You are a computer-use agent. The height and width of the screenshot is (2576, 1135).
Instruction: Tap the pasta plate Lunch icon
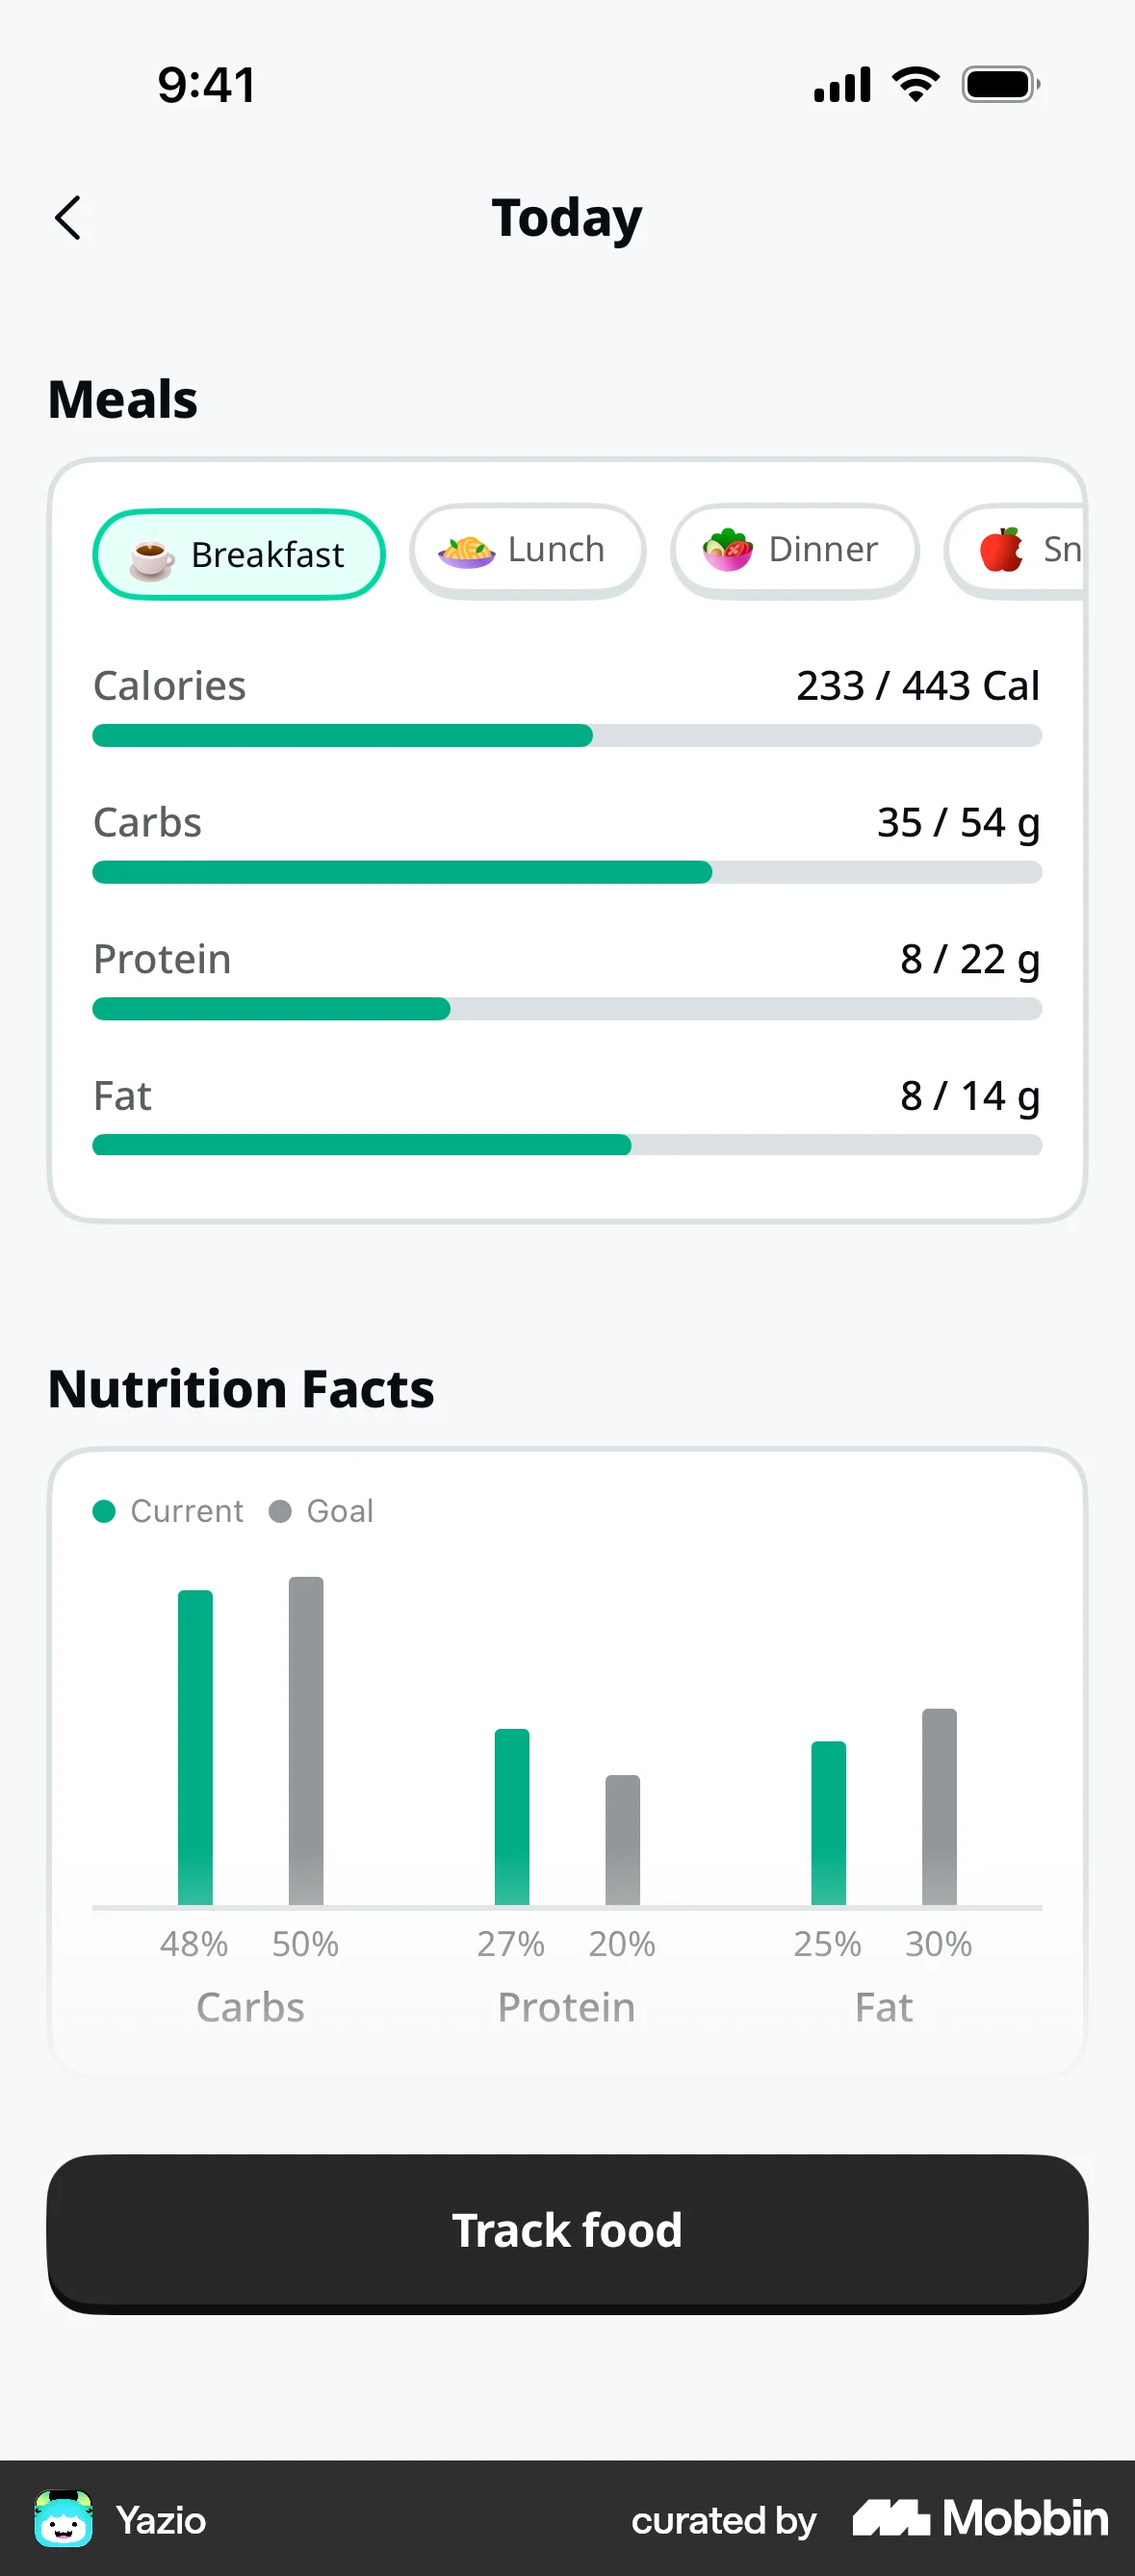(466, 550)
